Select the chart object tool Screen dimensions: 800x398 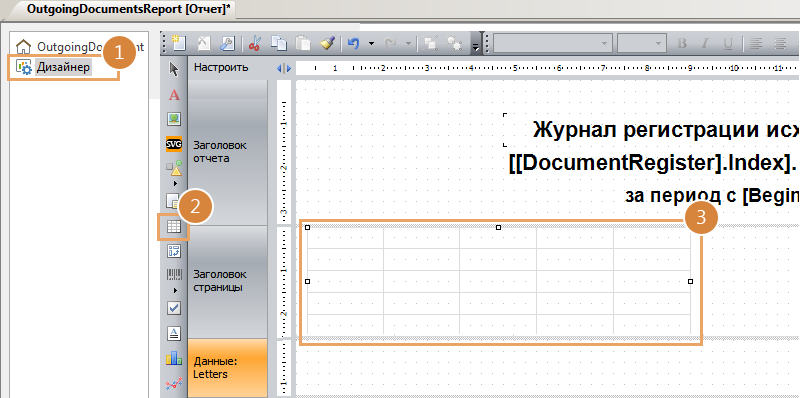(x=174, y=359)
